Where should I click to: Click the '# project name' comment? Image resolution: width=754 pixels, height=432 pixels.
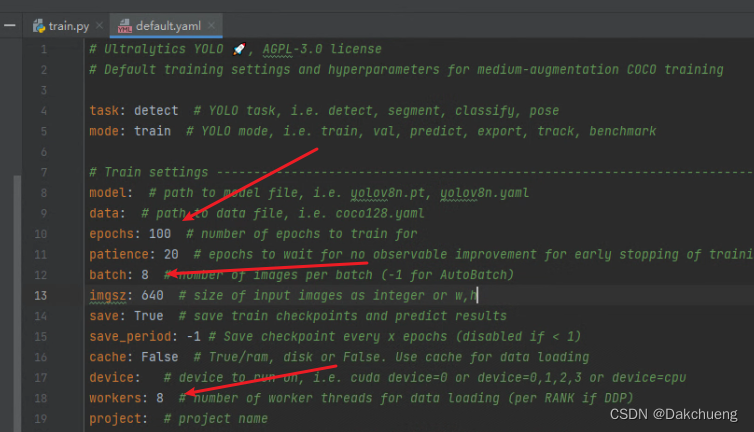pyautogui.click(x=215, y=419)
